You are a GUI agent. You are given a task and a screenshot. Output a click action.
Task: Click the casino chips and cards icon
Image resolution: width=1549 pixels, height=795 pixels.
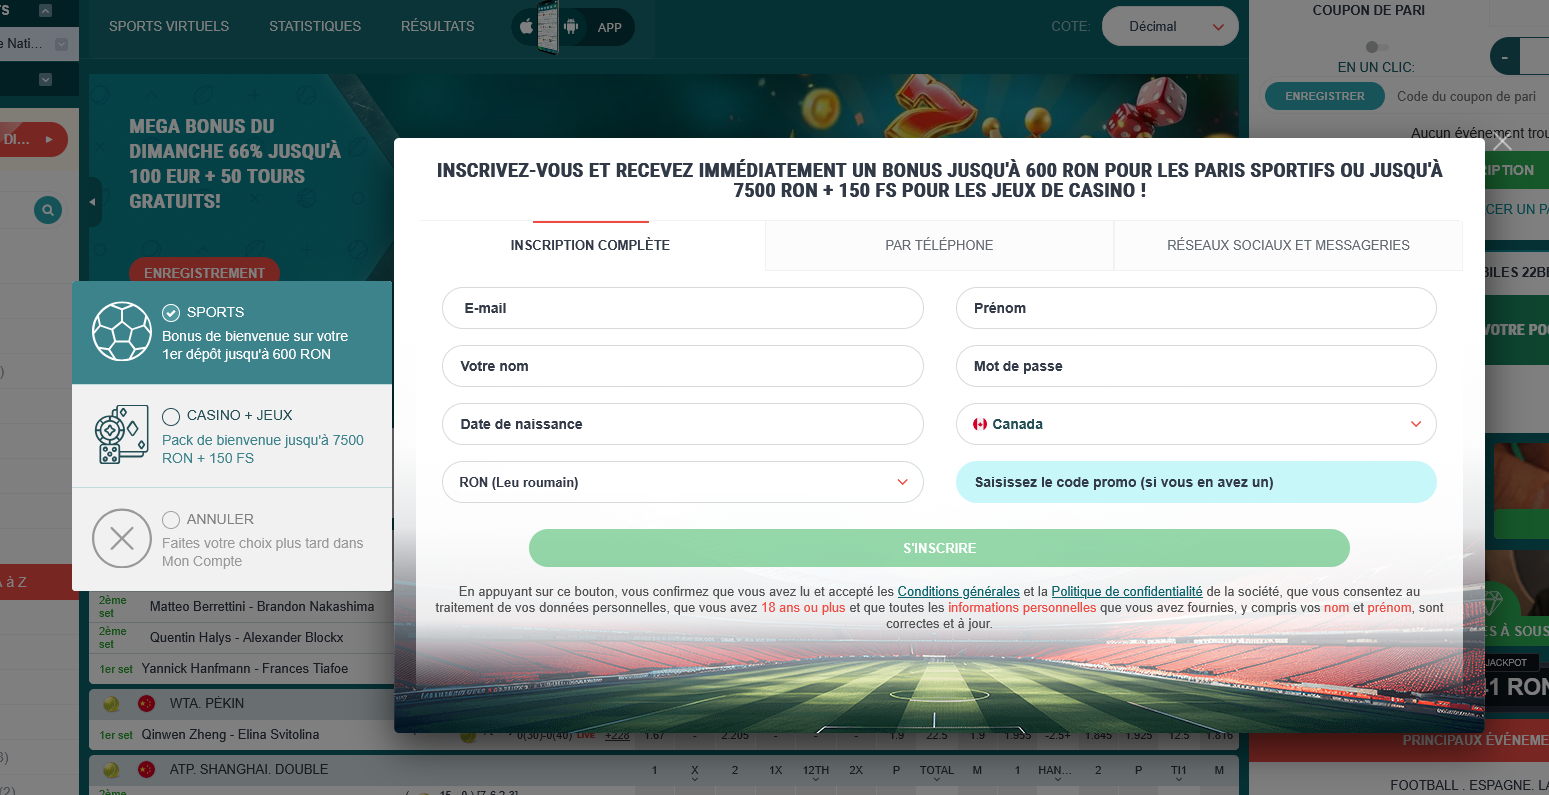(x=122, y=435)
